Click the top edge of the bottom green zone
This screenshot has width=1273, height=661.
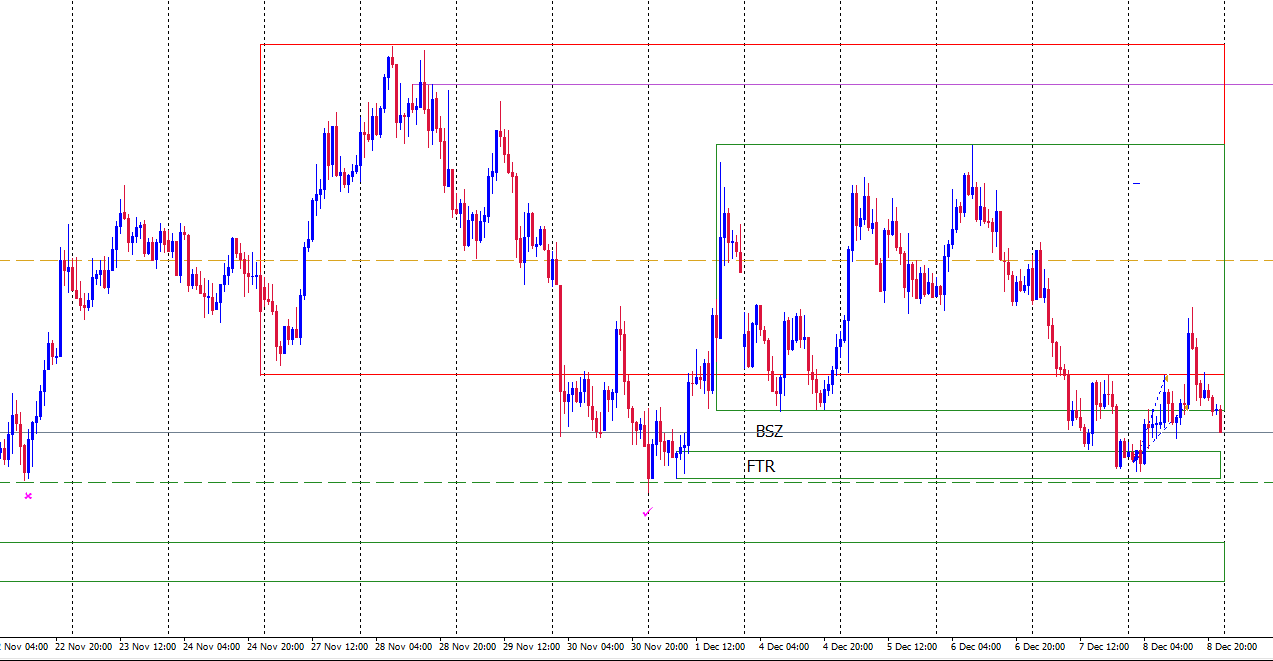pos(600,542)
